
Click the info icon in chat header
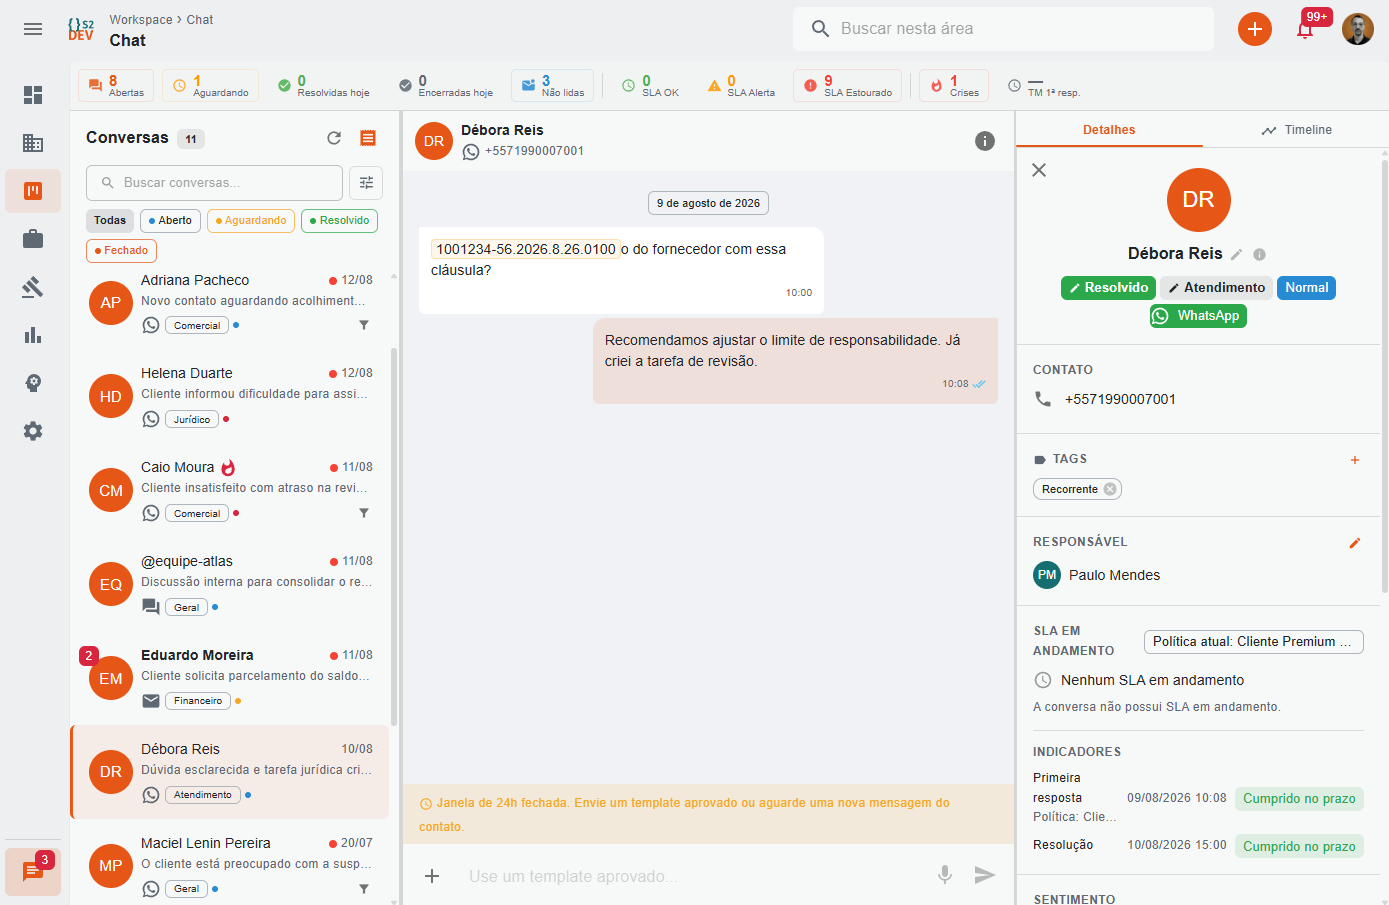coord(985,141)
